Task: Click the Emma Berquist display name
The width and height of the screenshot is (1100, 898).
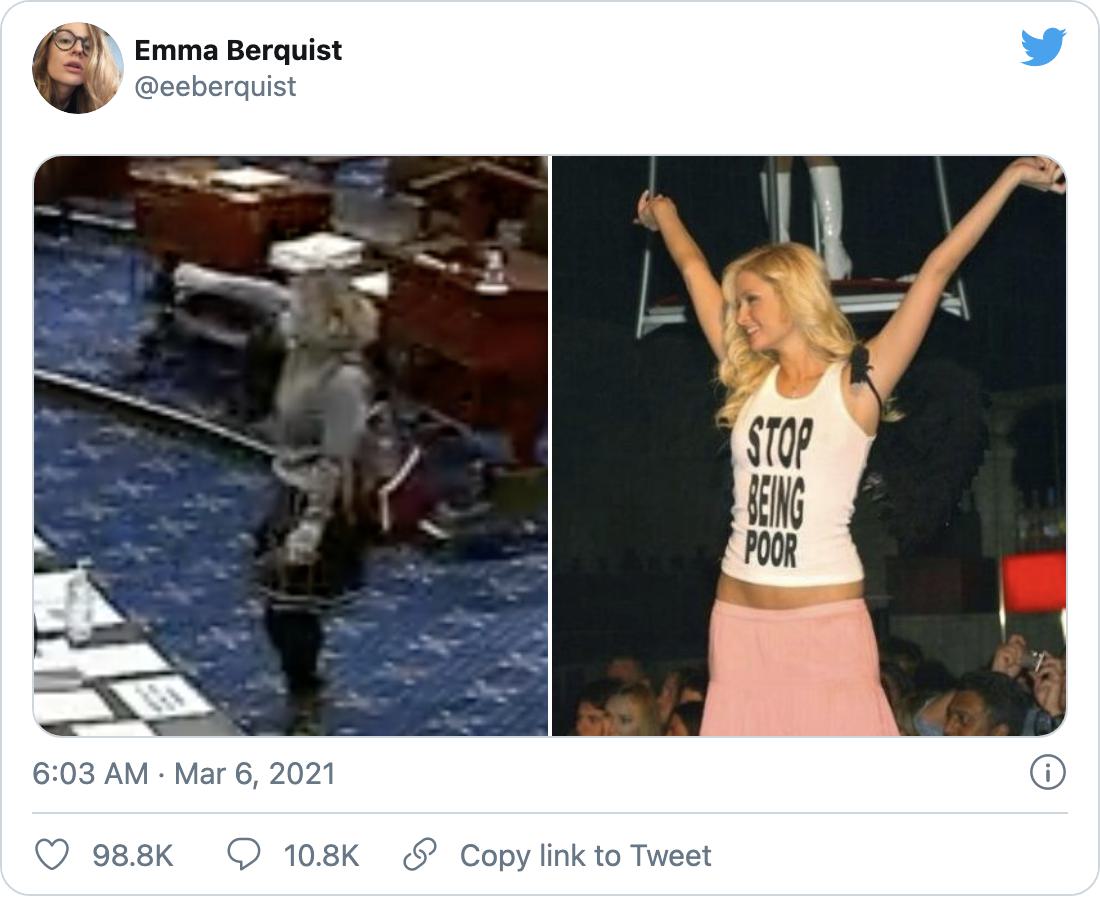Action: [x=238, y=50]
